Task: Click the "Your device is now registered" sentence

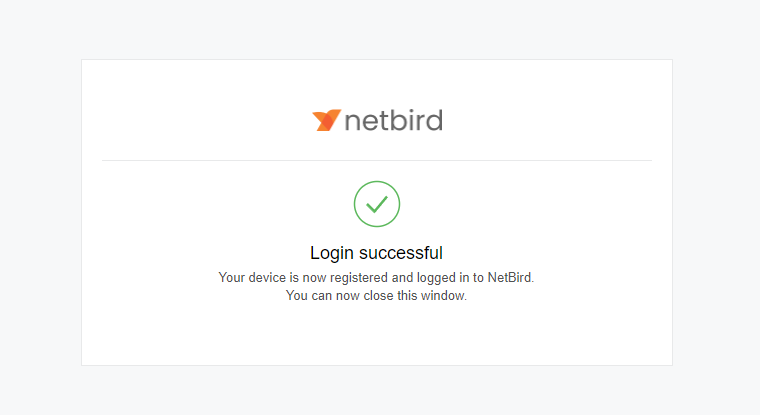Action: click(x=376, y=277)
